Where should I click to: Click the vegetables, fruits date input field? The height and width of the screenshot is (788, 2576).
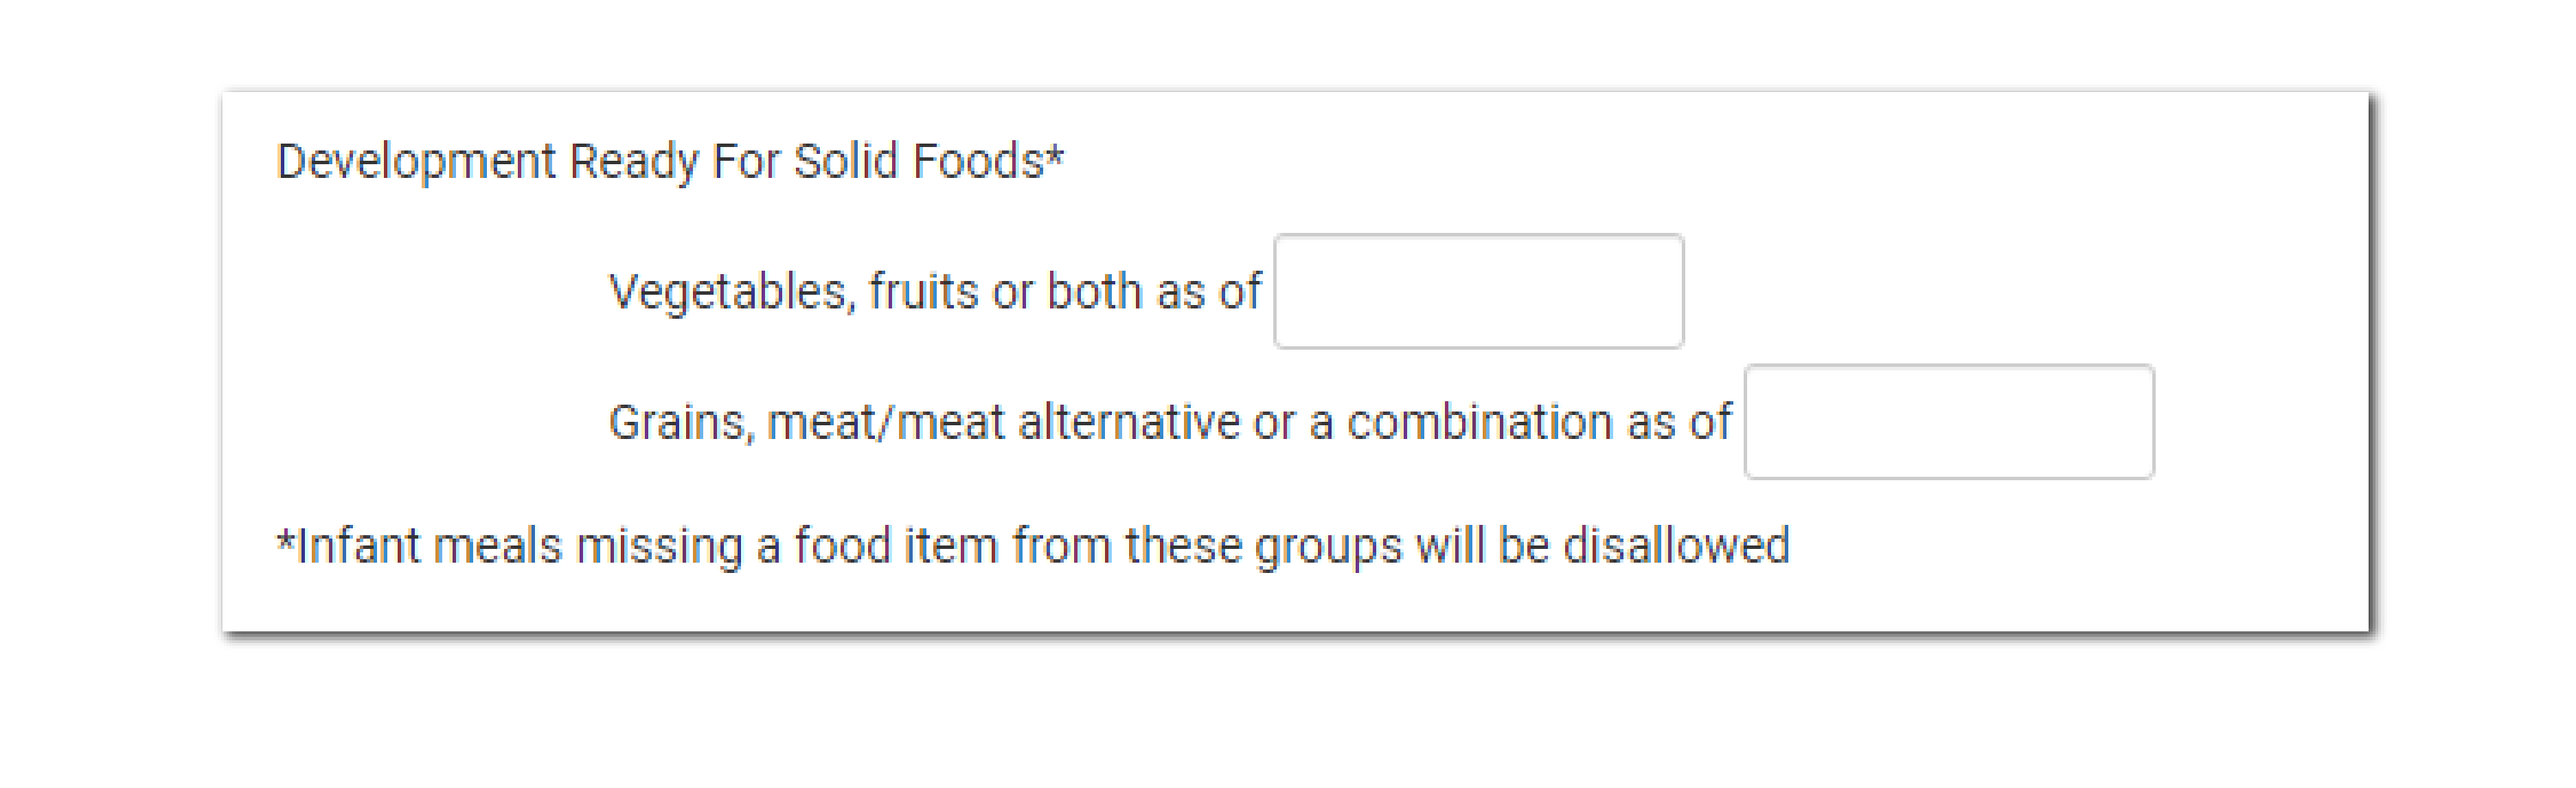[1478, 291]
